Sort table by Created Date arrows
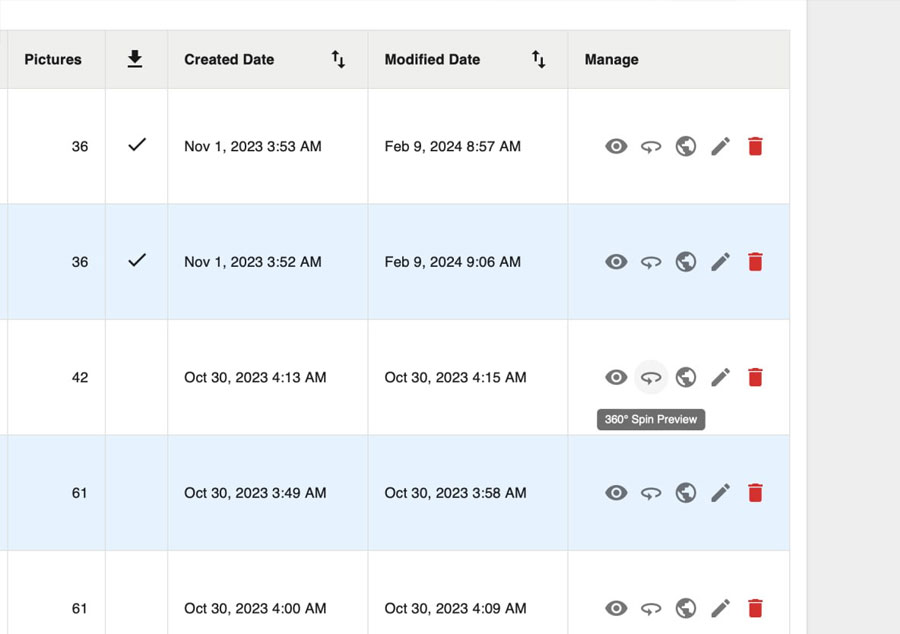 [338, 60]
